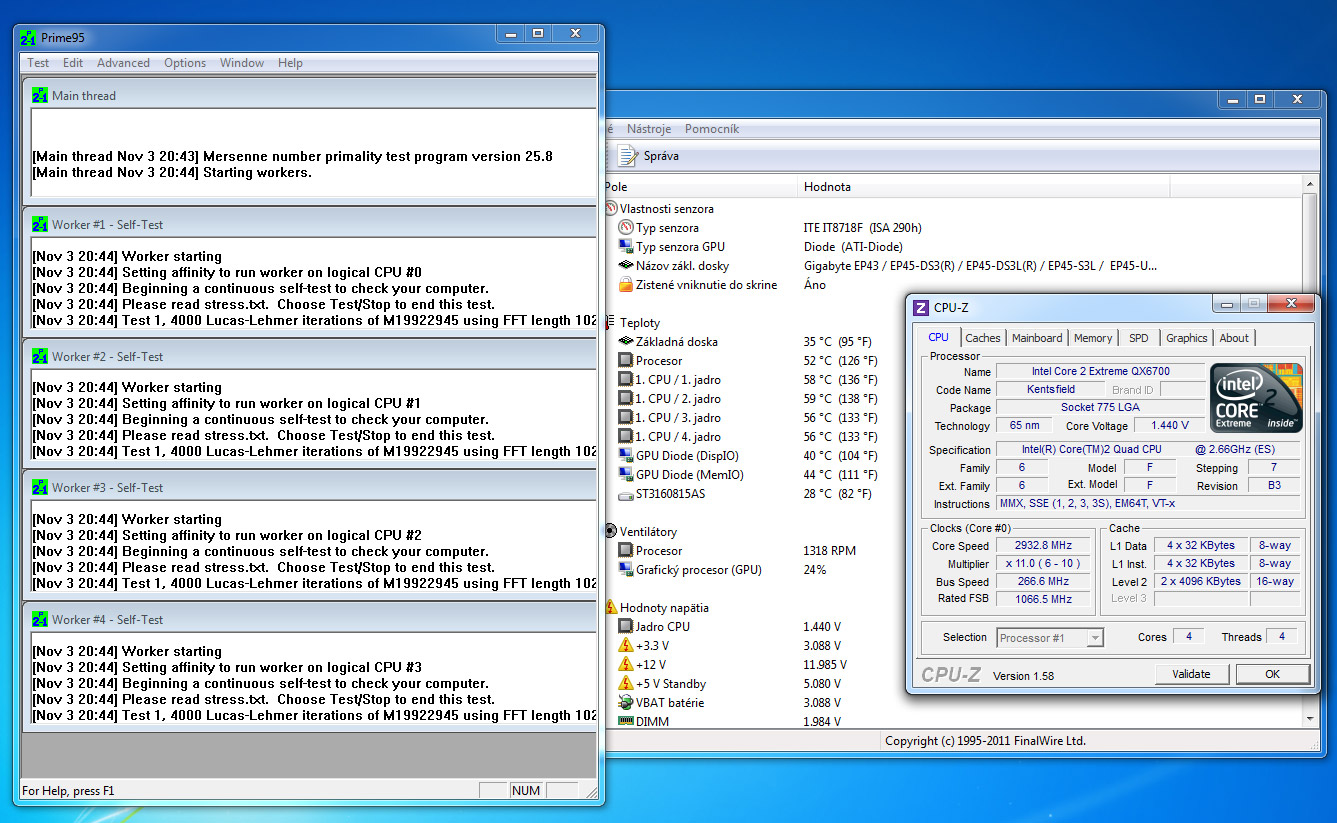Switch to the Mainboard tab in CPU-Z
The height and width of the screenshot is (823, 1337).
point(1037,338)
